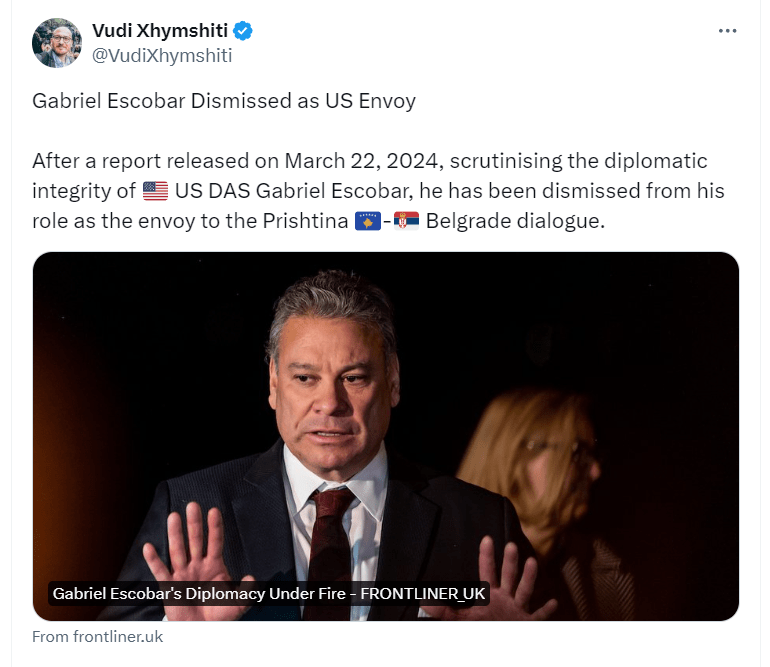Click Vudi Xhymshiti's profile avatar

point(57,43)
